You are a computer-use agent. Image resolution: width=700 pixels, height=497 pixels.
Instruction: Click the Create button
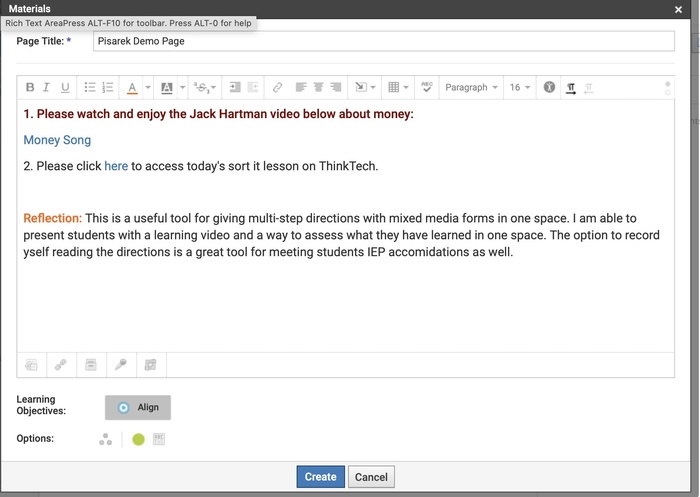320,477
